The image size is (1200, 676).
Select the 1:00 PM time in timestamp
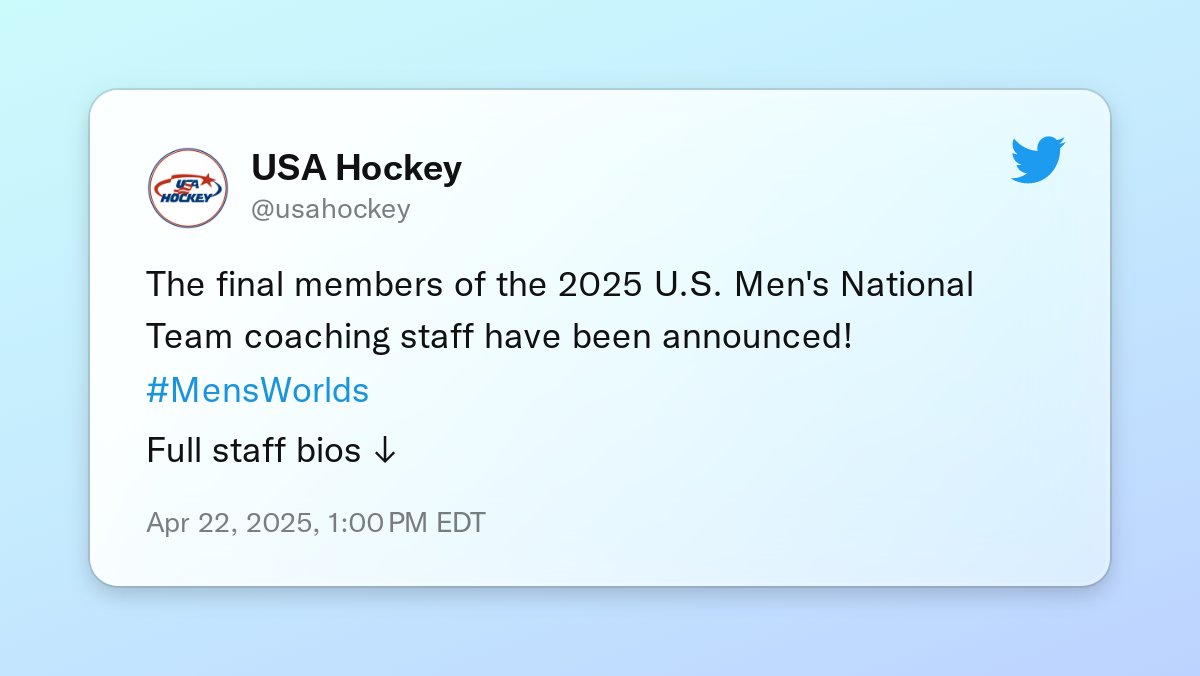tap(377, 523)
